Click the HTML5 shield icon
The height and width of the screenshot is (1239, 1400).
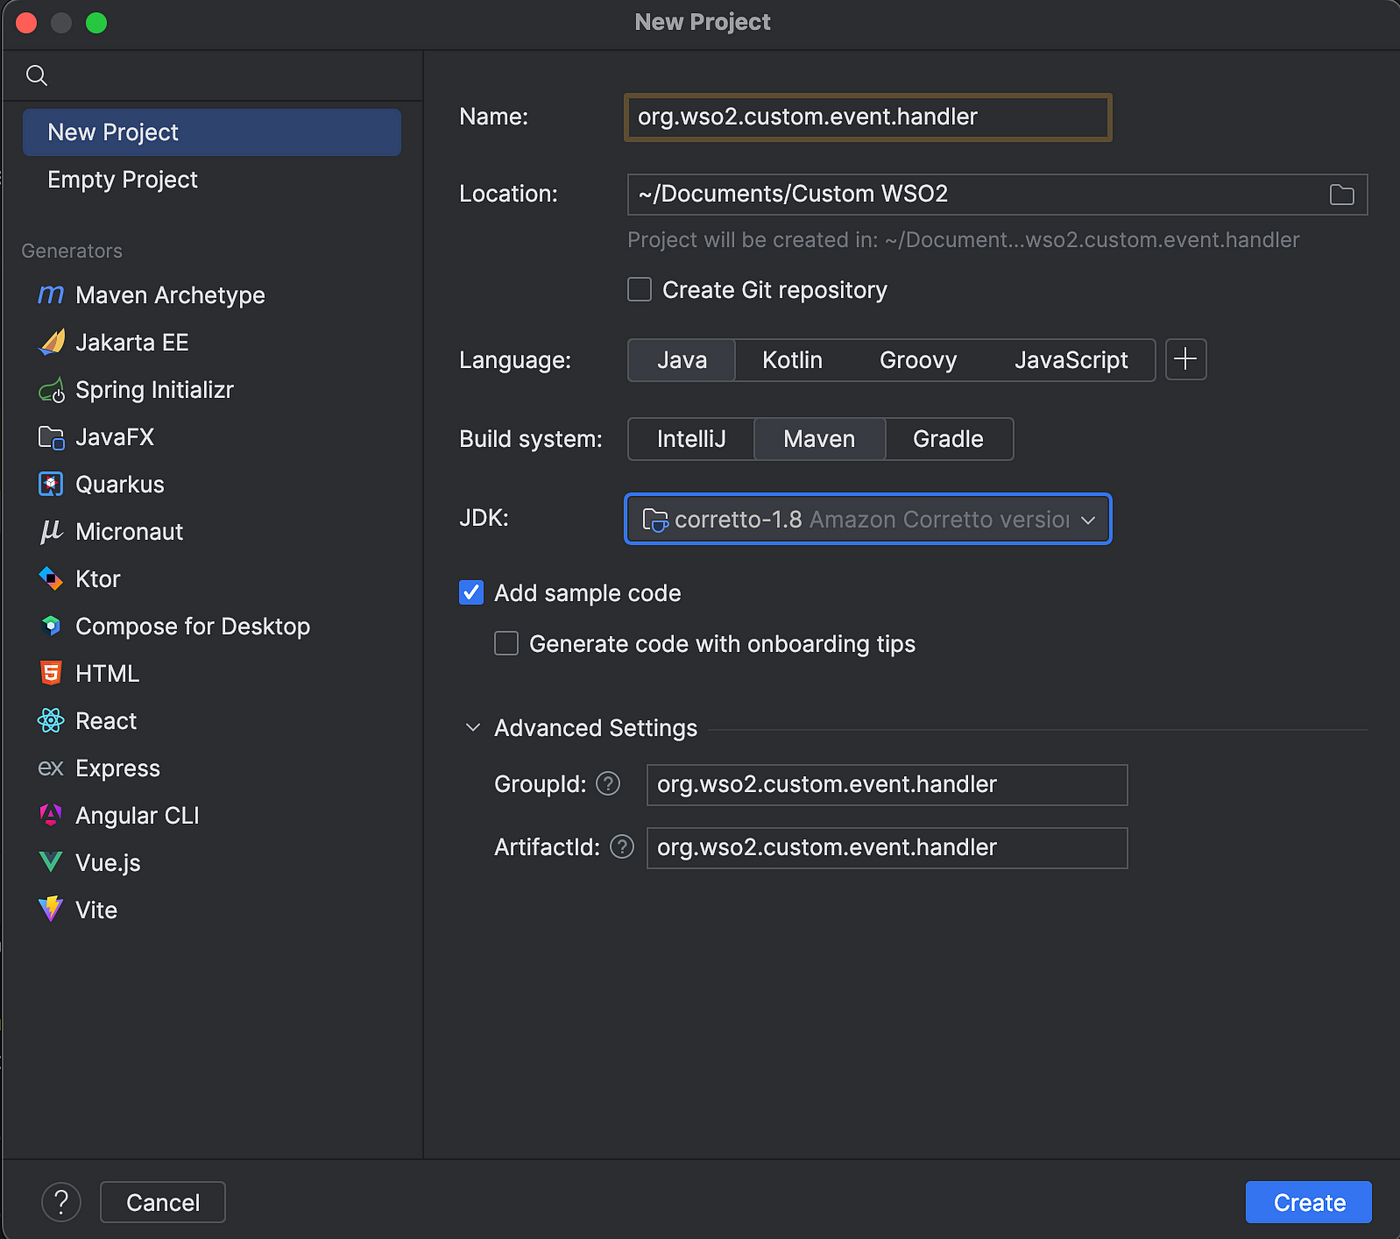tap(51, 673)
